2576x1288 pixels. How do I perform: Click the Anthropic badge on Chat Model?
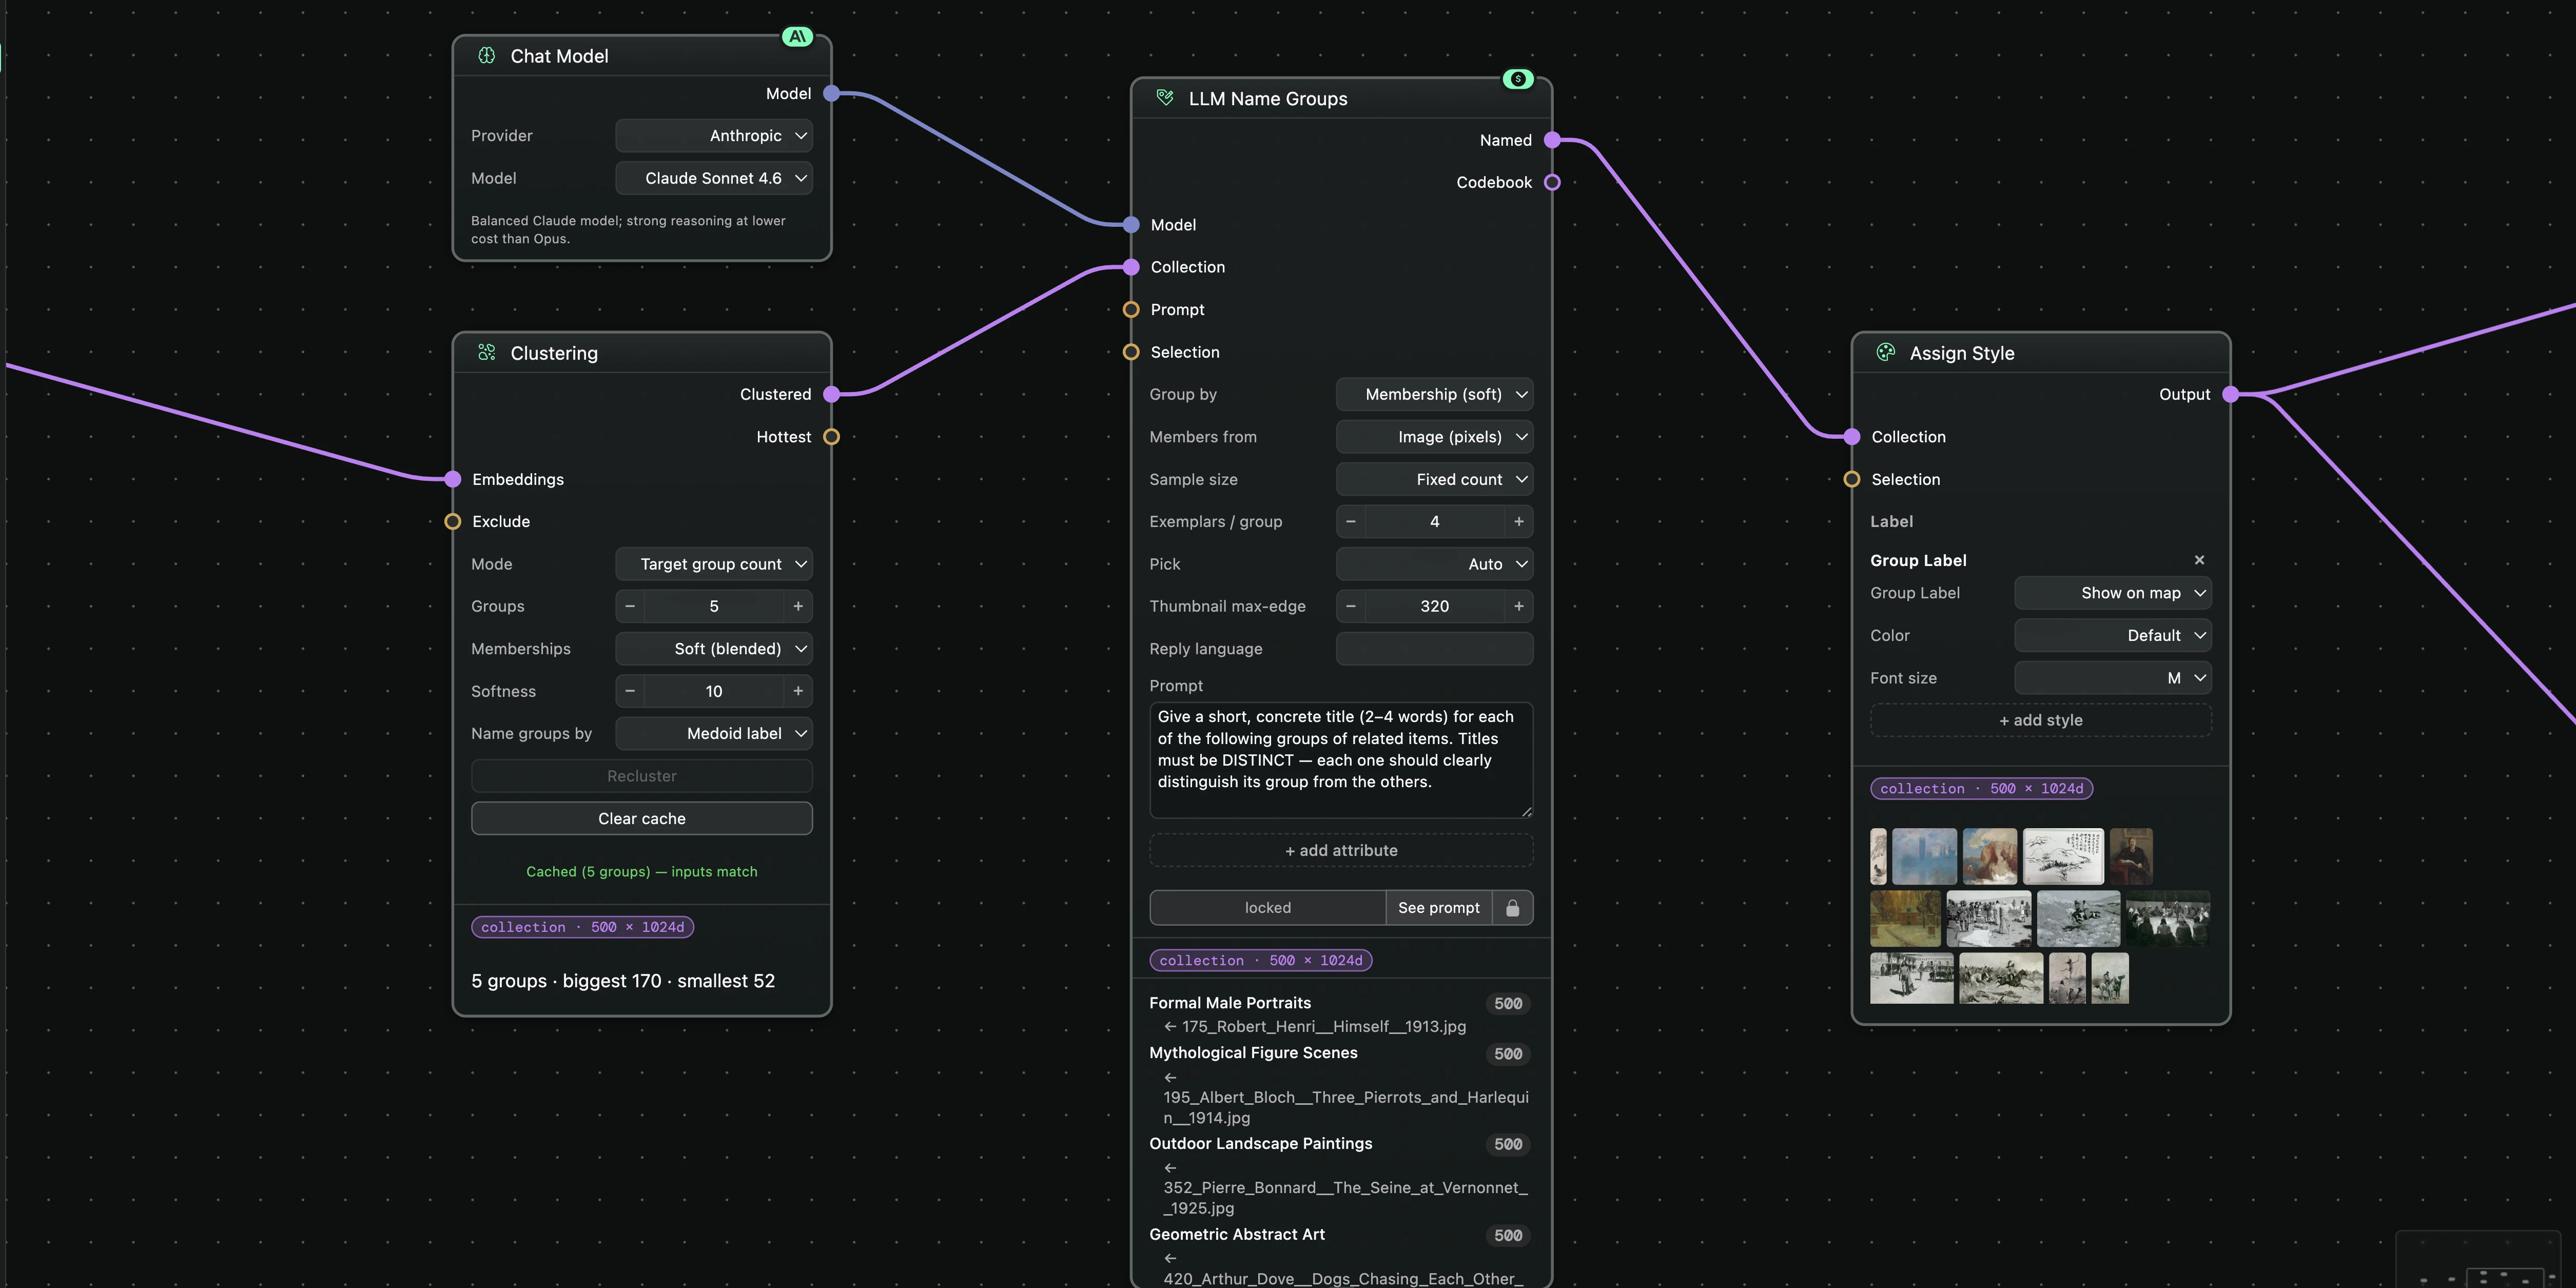[x=797, y=37]
